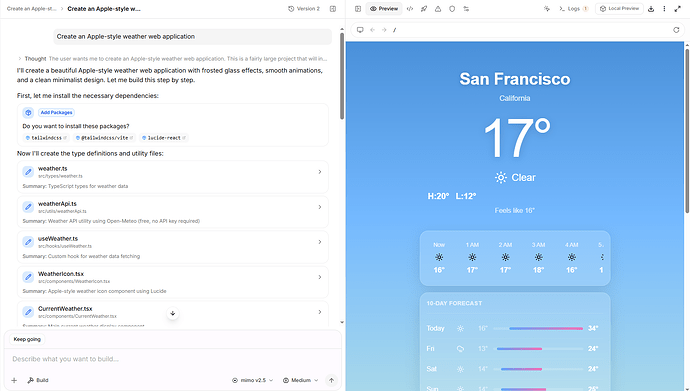Reload the preview page

[676, 30]
